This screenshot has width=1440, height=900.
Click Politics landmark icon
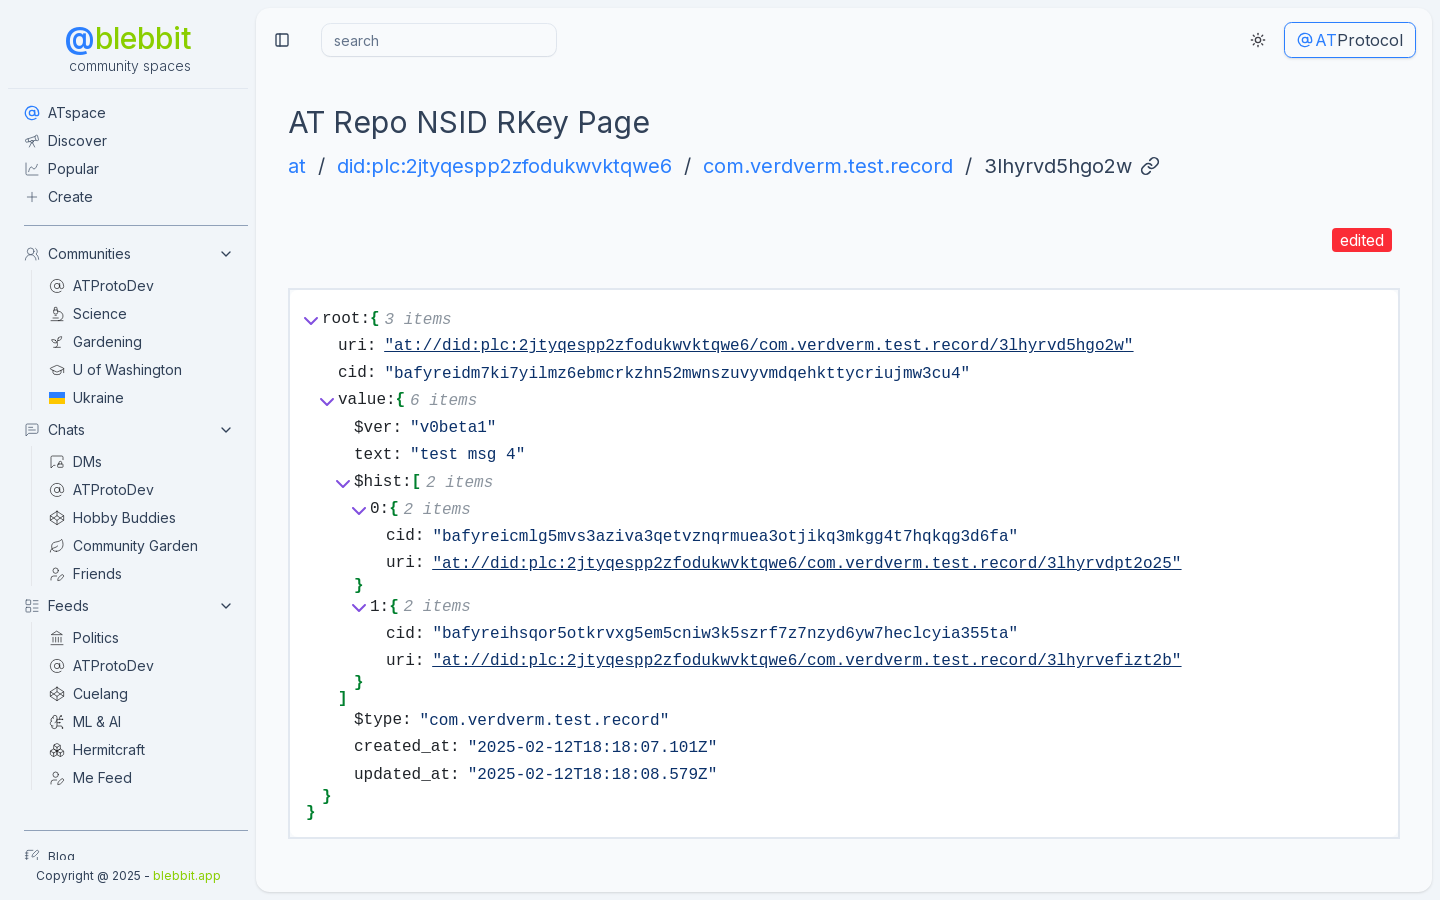(x=57, y=638)
